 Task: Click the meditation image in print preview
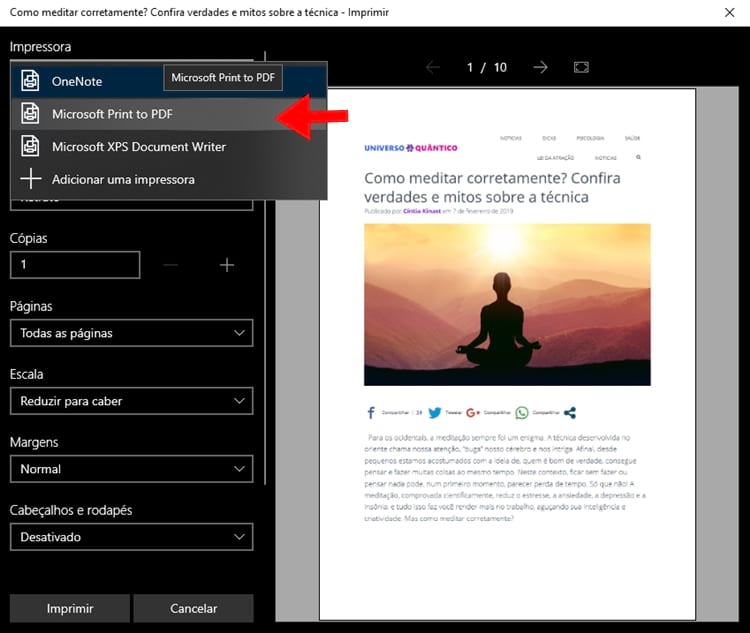click(507, 304)
